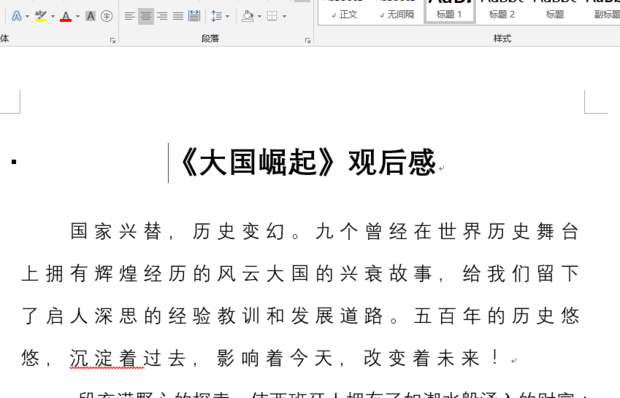The height and width of the screenshot is (398, 620).
Task: Open the shading color dropdown arrow
Action: click(x=259, y=16)
